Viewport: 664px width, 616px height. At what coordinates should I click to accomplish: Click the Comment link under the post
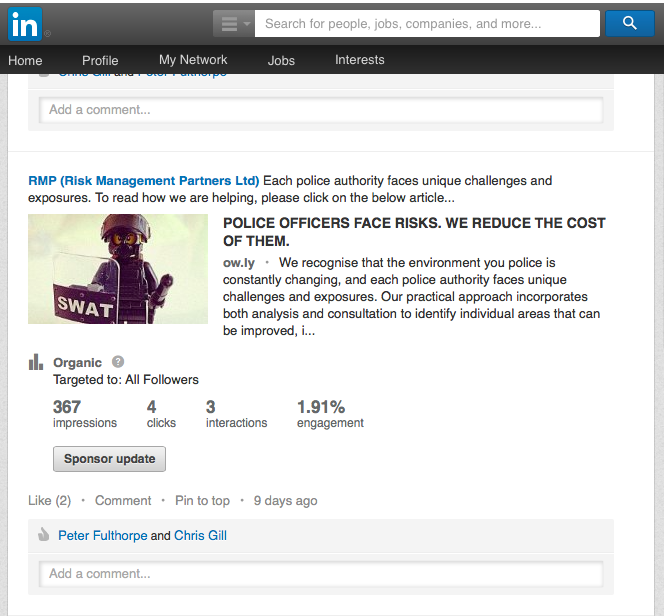[123, 500]
